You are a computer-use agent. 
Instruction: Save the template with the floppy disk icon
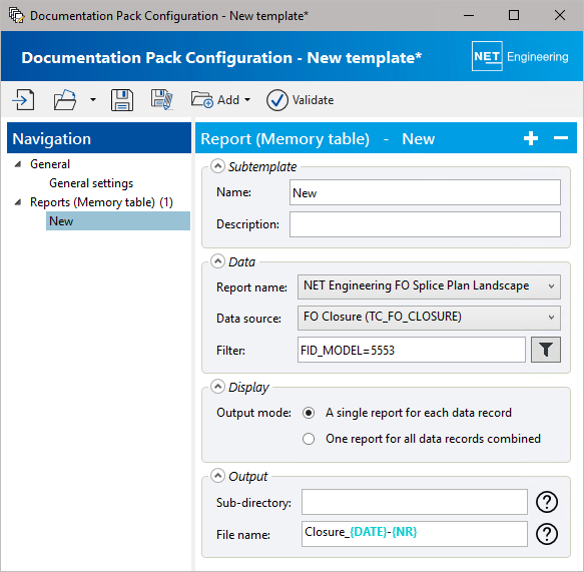[122, 99]
